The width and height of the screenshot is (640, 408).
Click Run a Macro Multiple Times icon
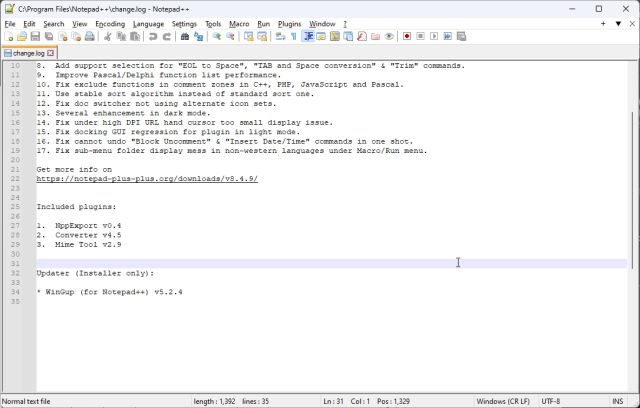pyautogui.click(x=448, y=37)
